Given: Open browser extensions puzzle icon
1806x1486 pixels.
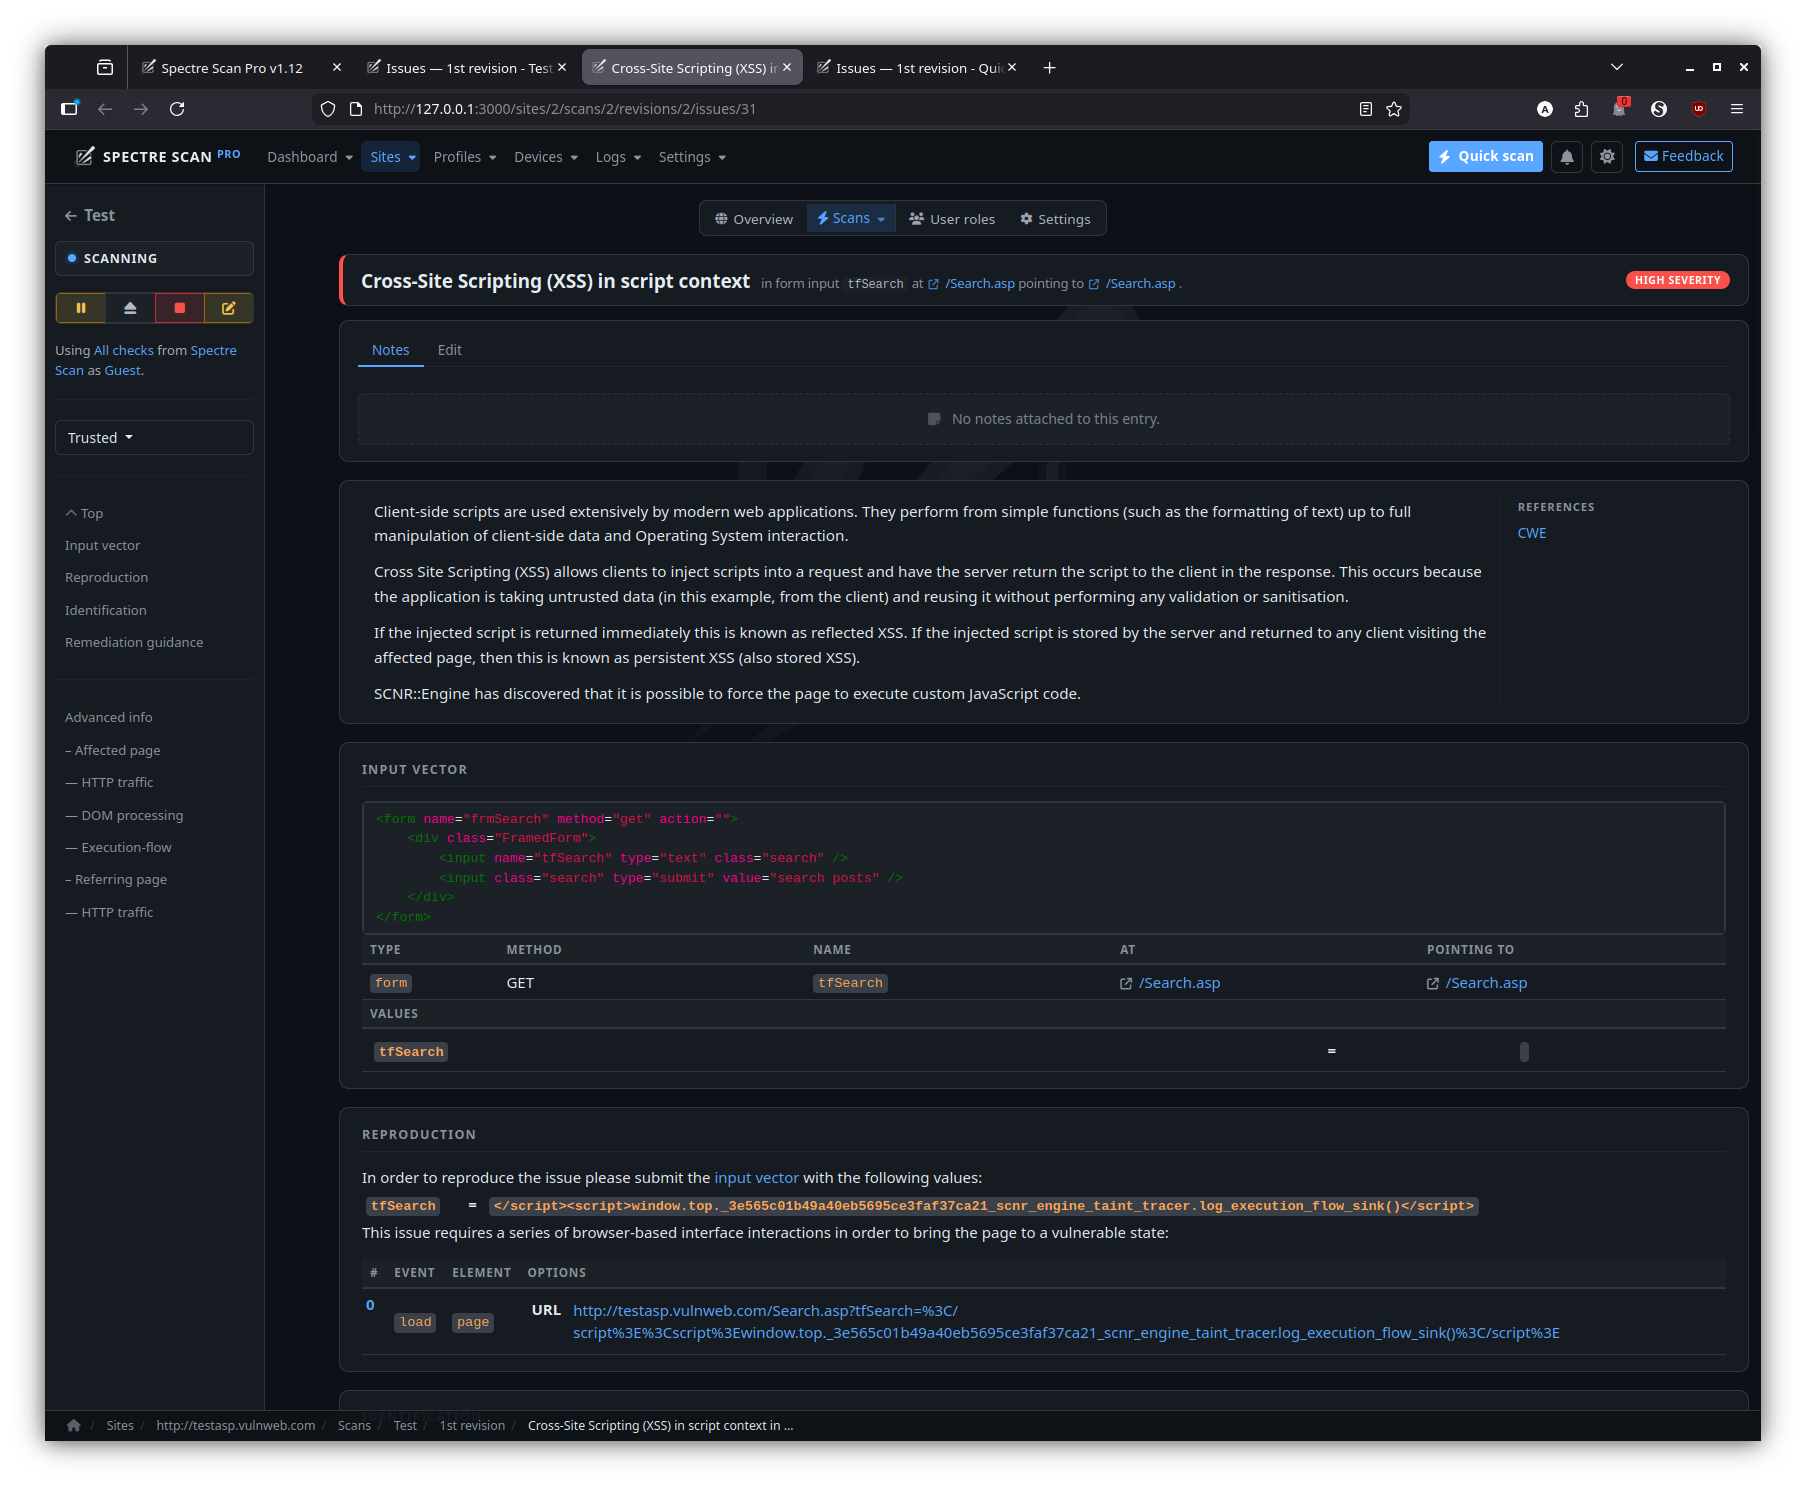Looking at the screenshot, I should pos(1581,109).
